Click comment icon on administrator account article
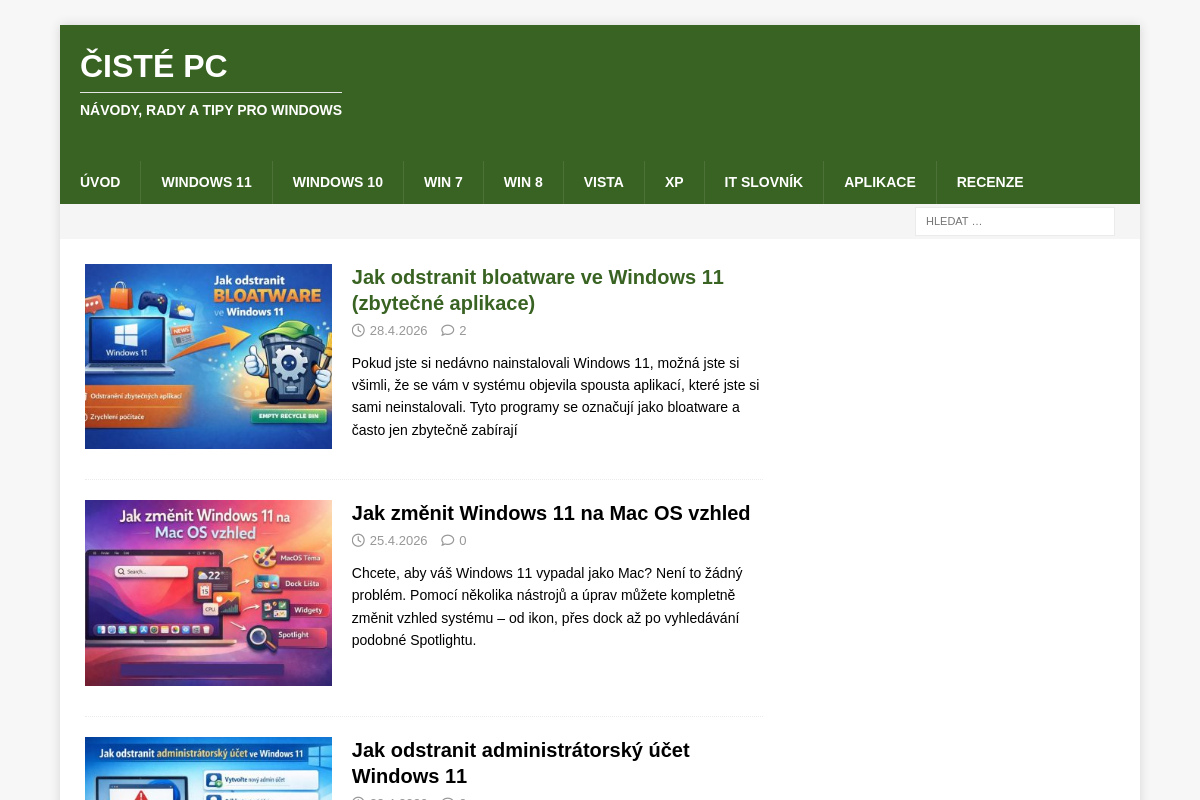Screen dimensions: 1200x800 point(447,798)
